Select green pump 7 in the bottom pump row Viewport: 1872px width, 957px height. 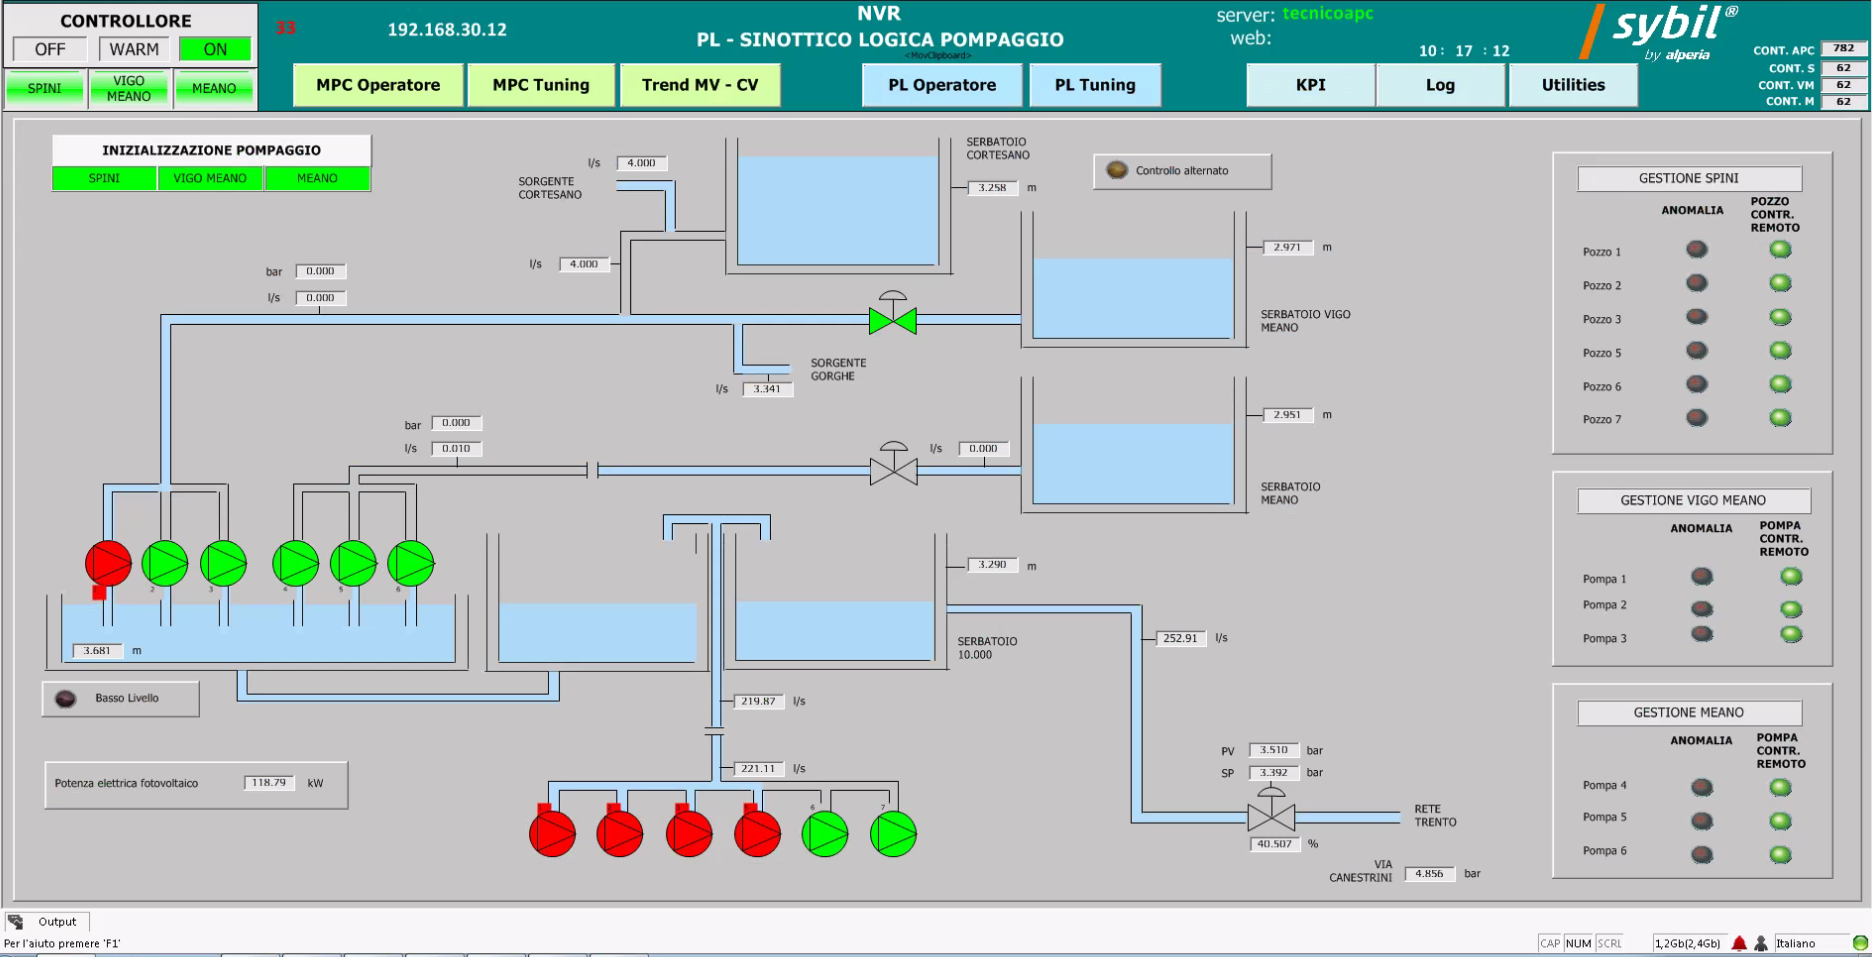[x=893, y=834]
